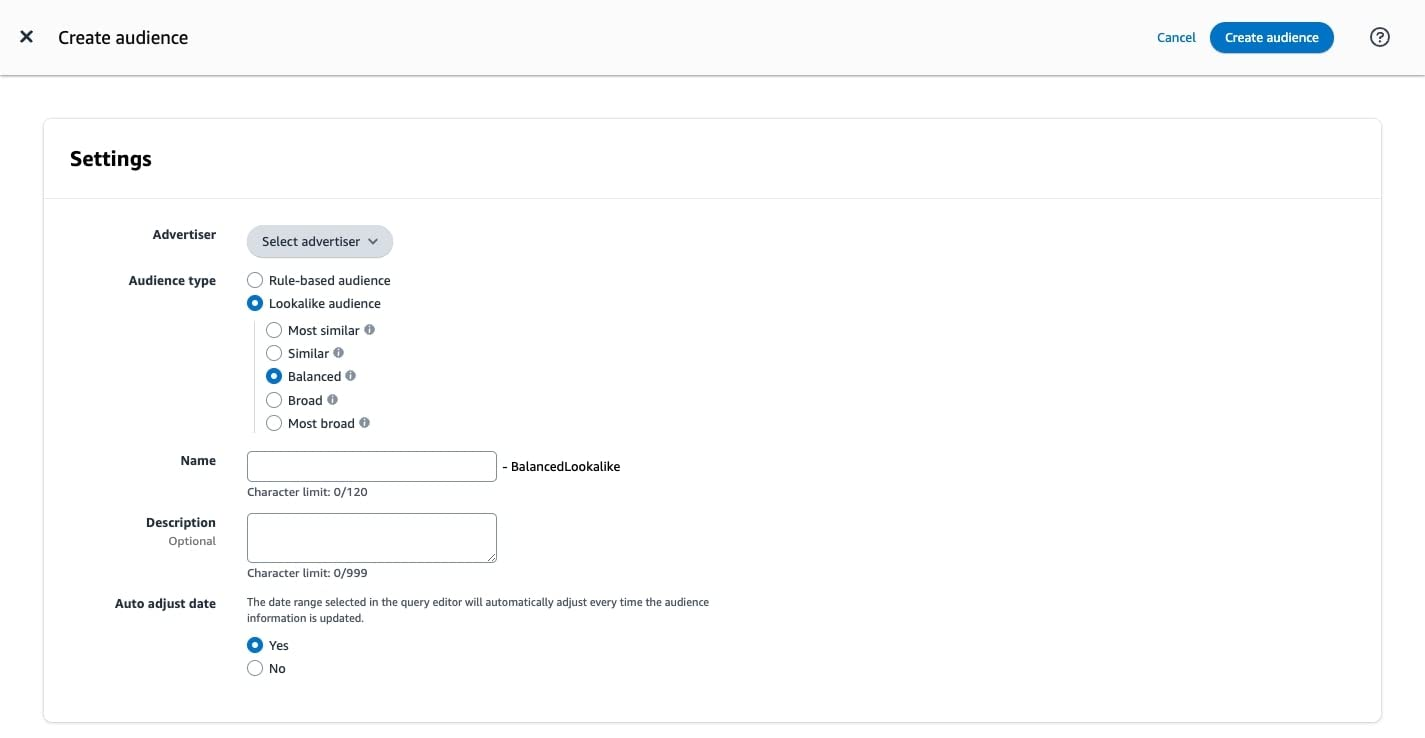Screen dimensions: 1425x738
Task: Click the Cancel link
Action: (x=1176, y=38)
